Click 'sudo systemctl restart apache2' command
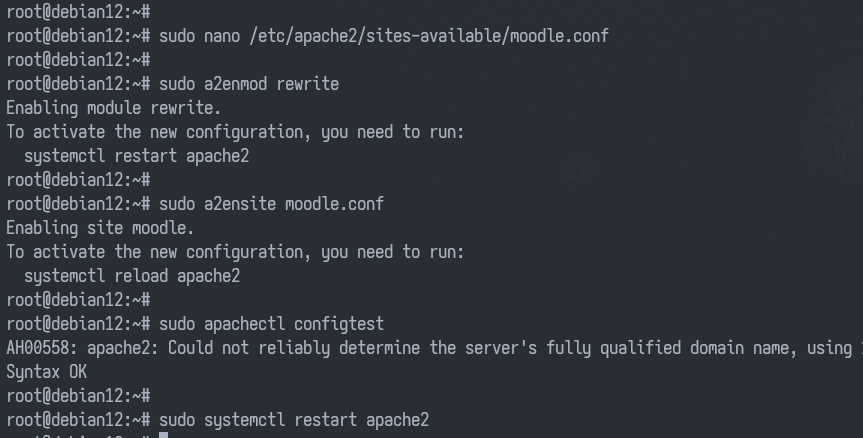863x438 pixels. (x=294, y=420)
